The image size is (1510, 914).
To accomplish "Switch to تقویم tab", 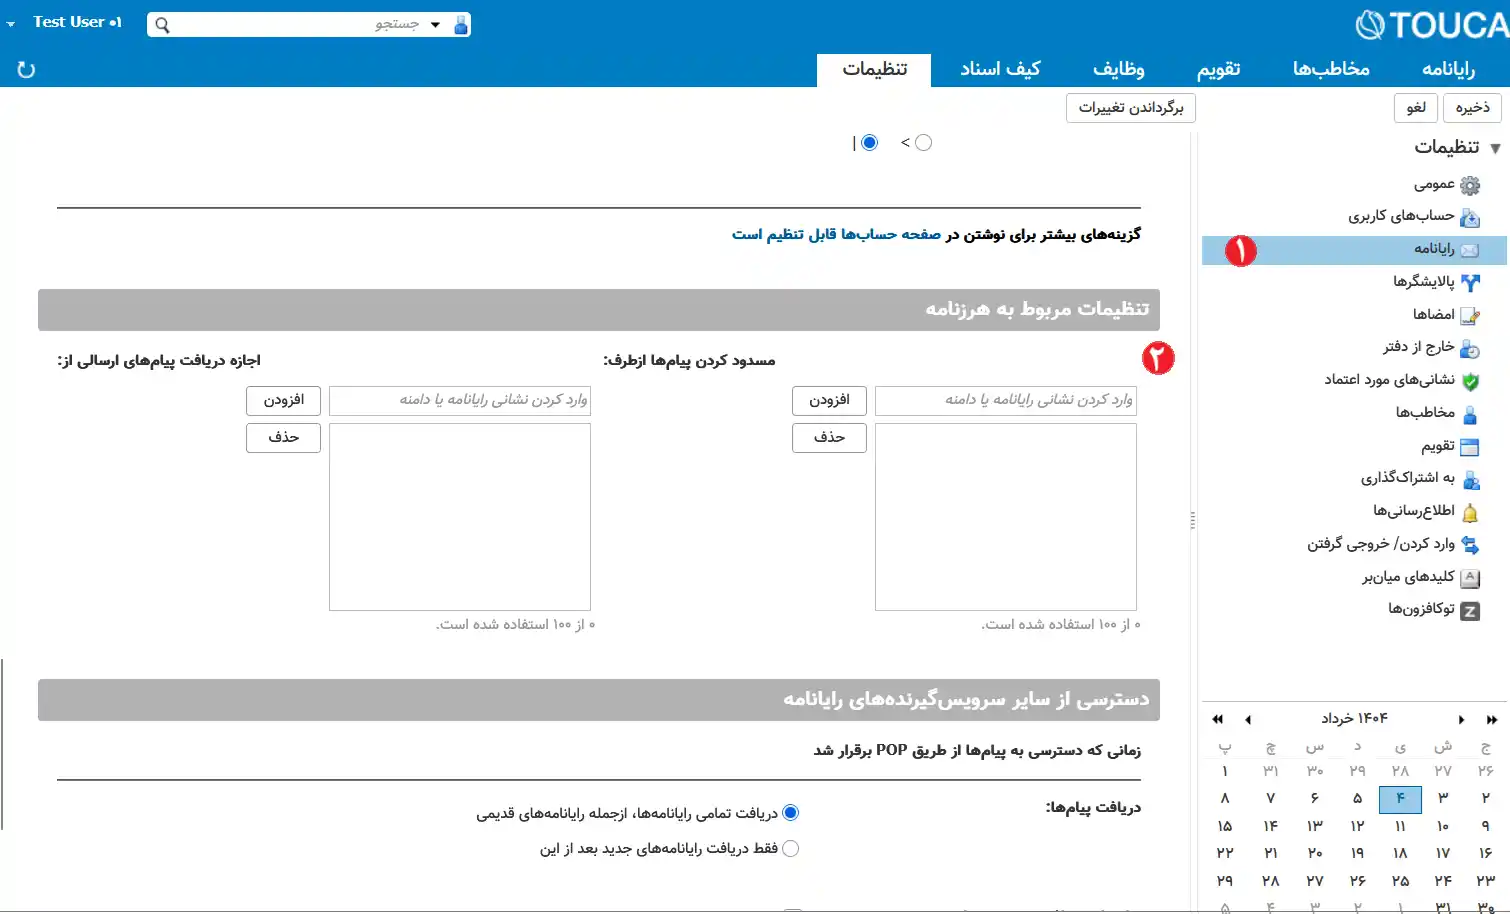I will tap(1218, 69).
